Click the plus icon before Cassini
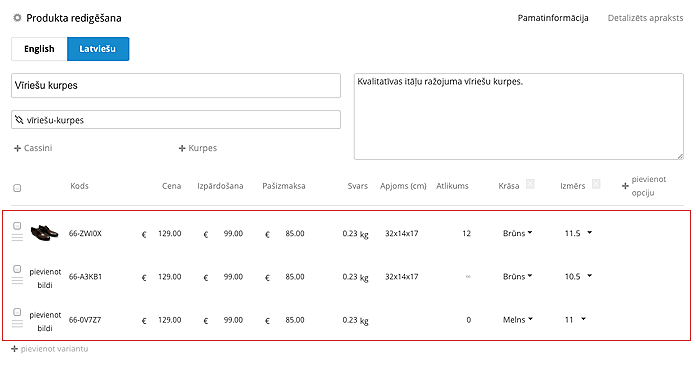Viewport: 696px width, 370px height. click(x=17, y=148)
